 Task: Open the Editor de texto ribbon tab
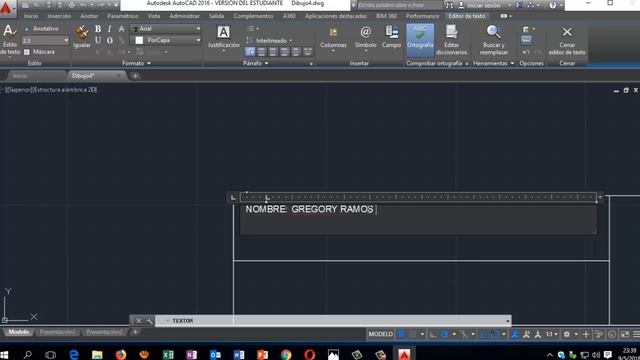click(x=467, y=16)
